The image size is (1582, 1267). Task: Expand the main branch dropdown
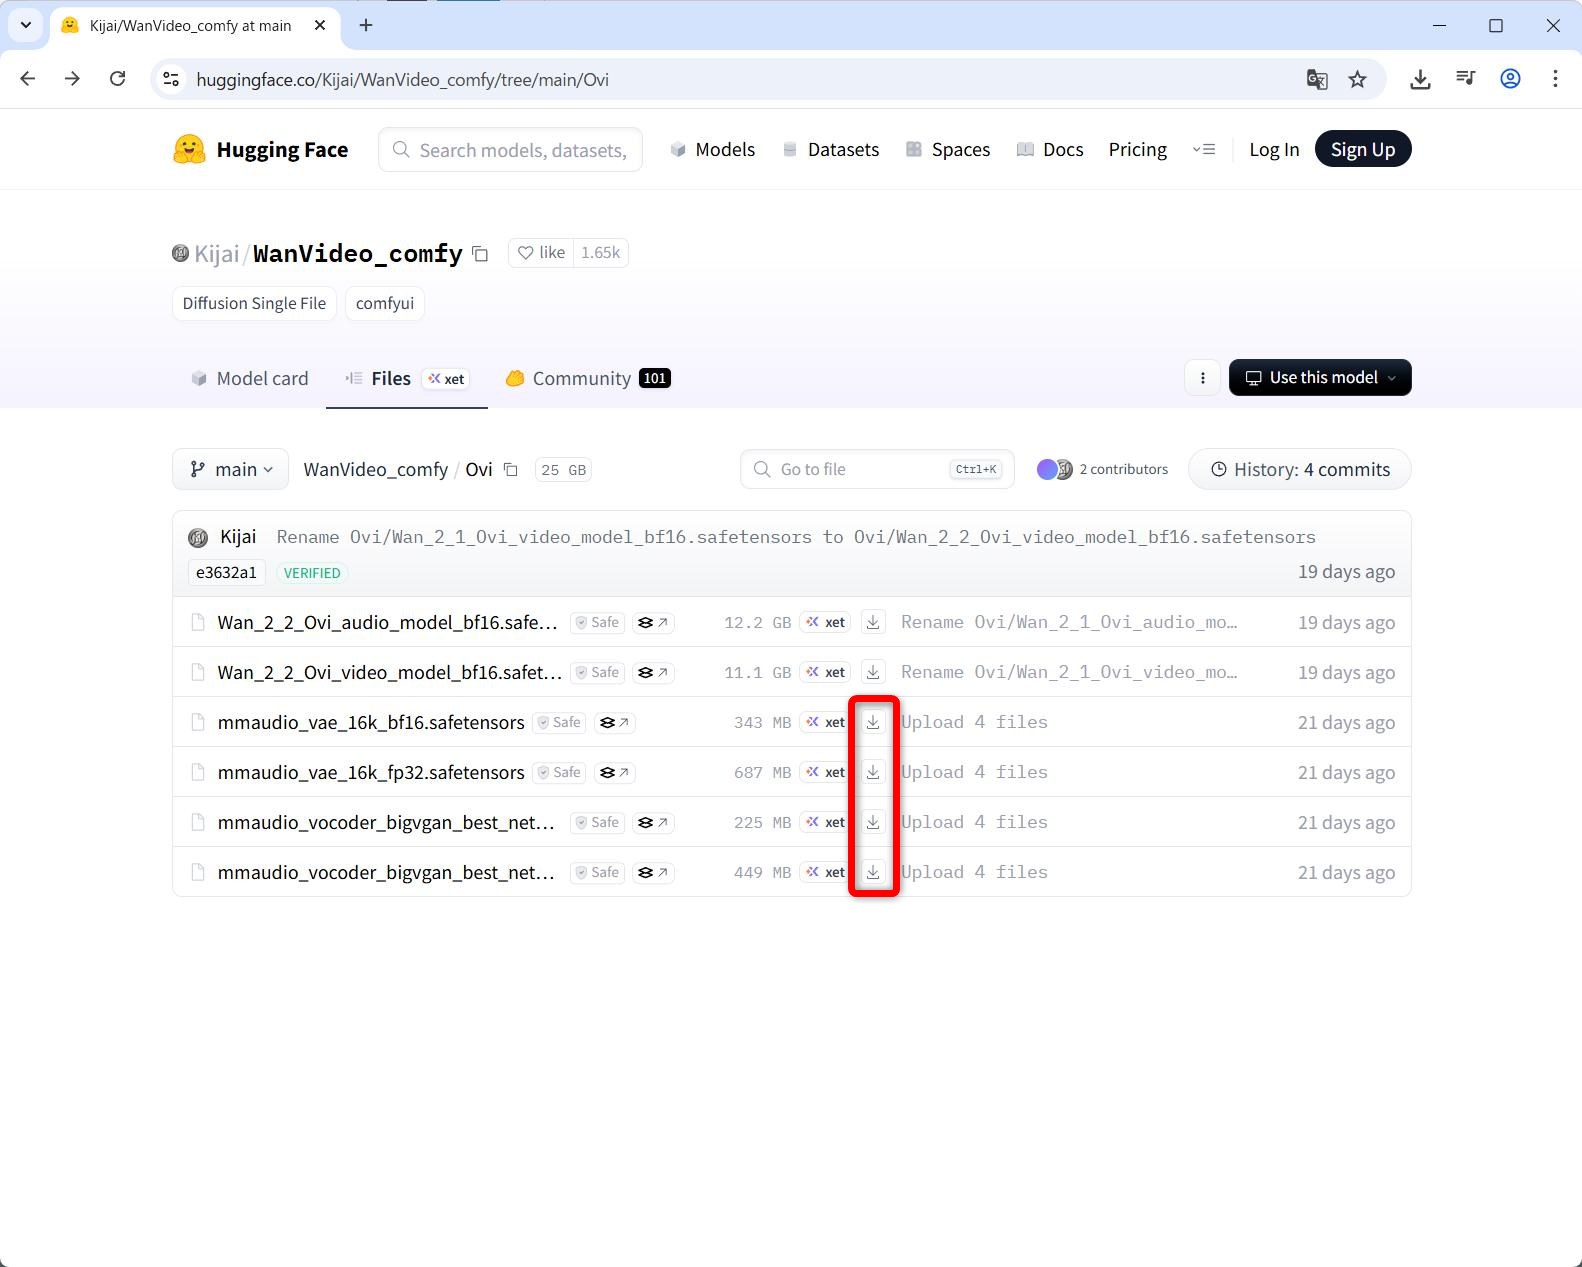(231, 470)
